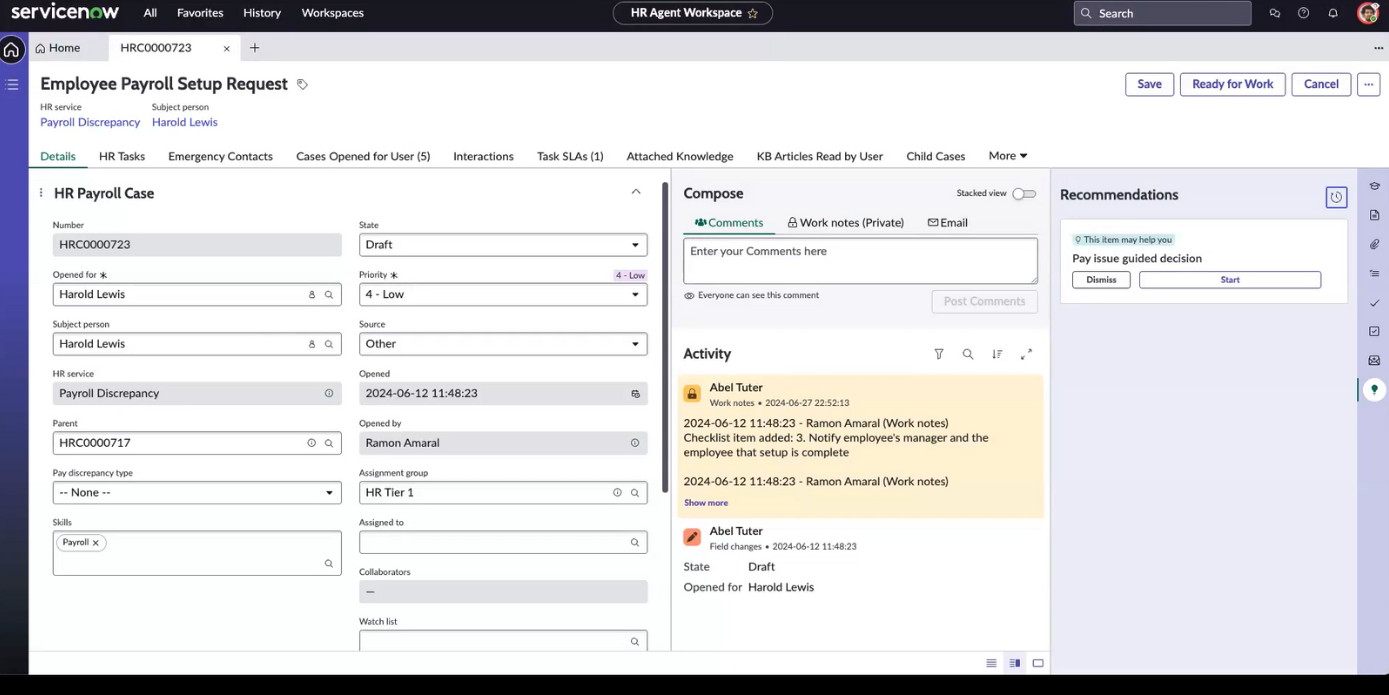Open the help question mark icon
Viewport: 1389px width, 695px height.
pyautogui.click(x=1303, y=13)
